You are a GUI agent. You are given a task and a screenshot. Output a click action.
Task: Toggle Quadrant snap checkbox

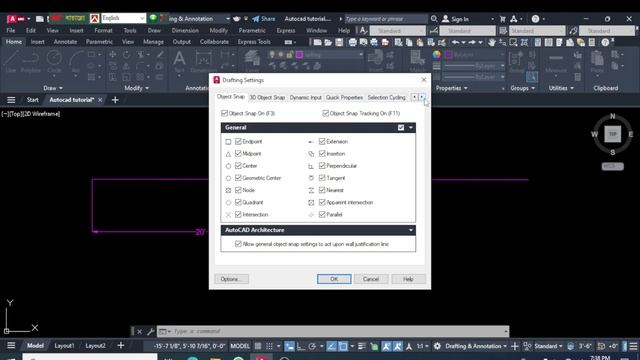click(x=238, y=202)
